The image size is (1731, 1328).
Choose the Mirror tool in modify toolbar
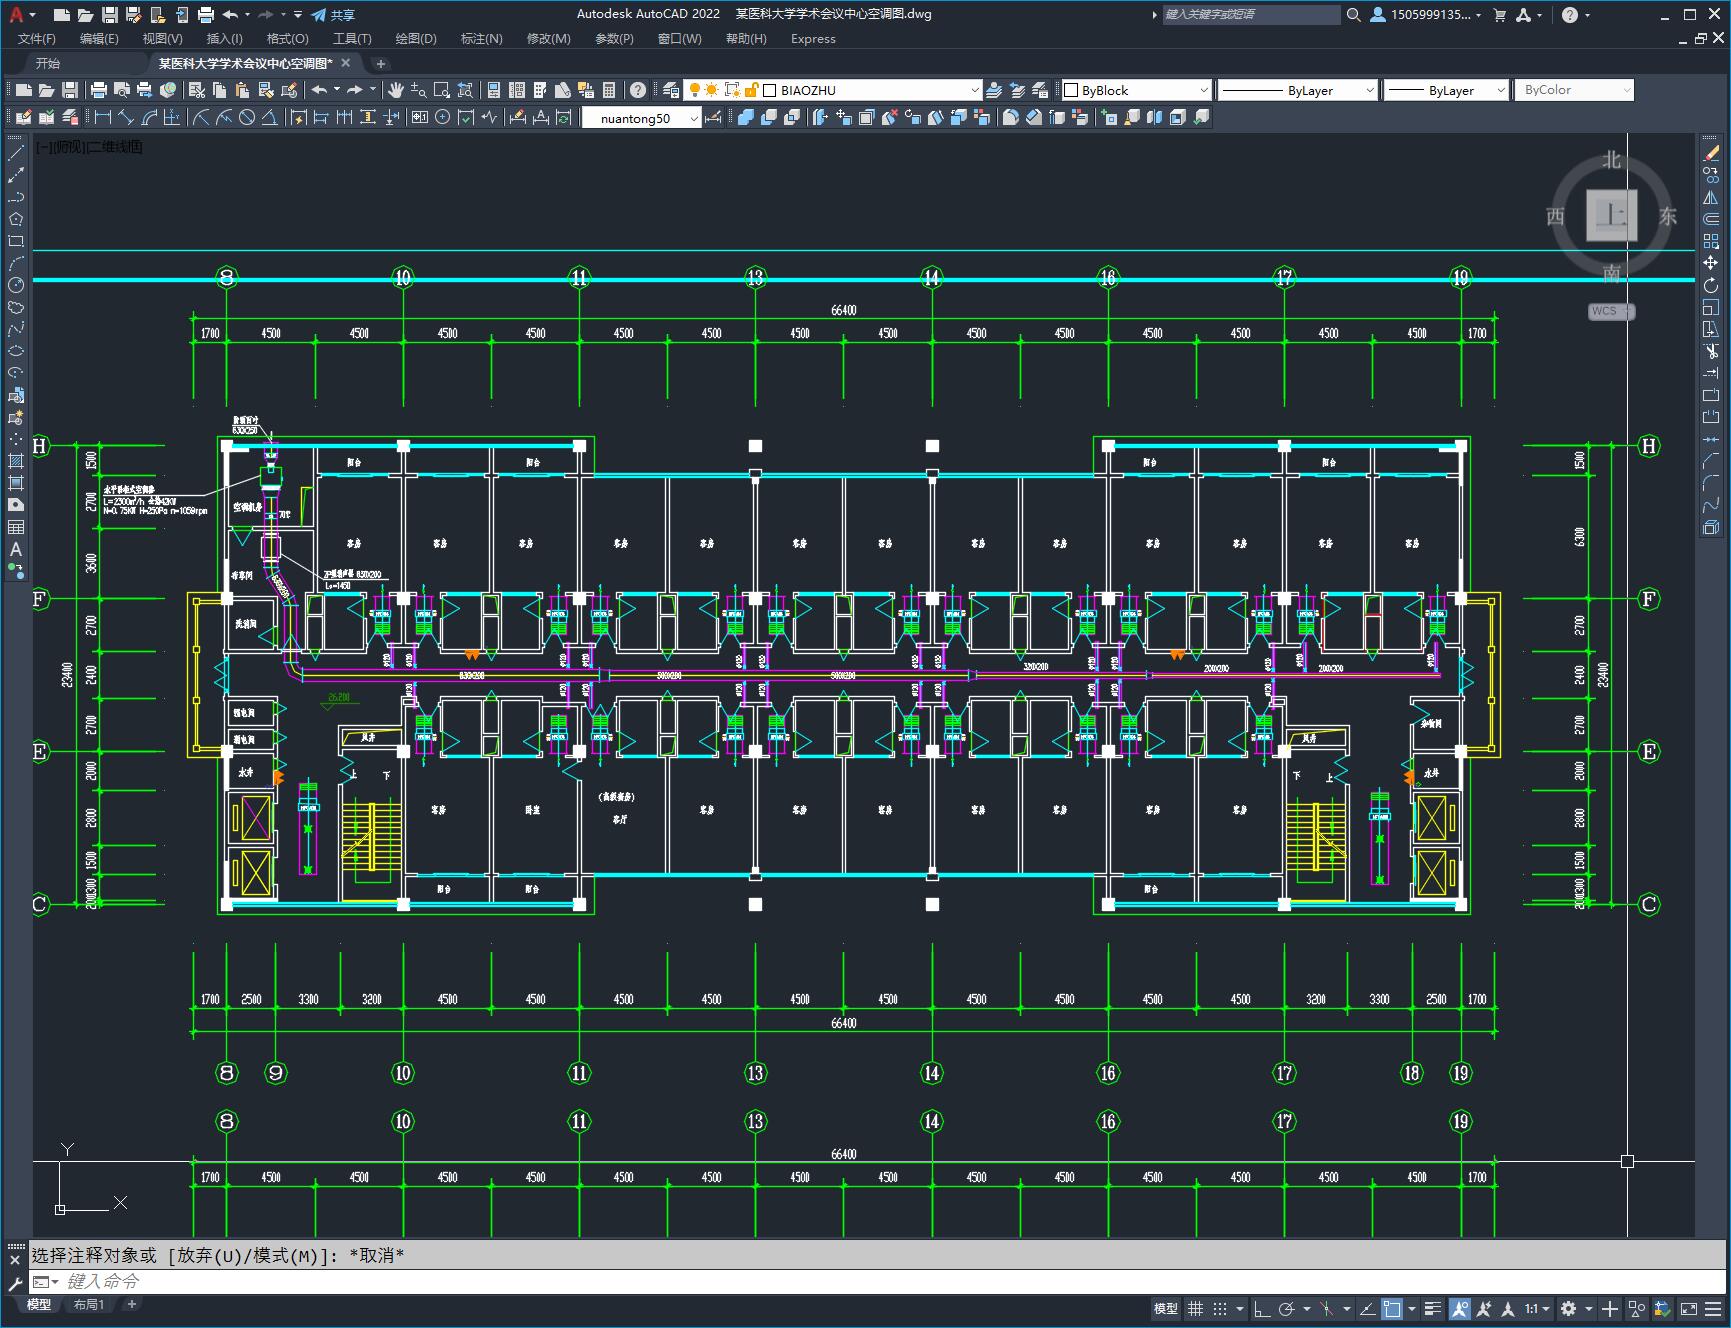point(1711,197)
